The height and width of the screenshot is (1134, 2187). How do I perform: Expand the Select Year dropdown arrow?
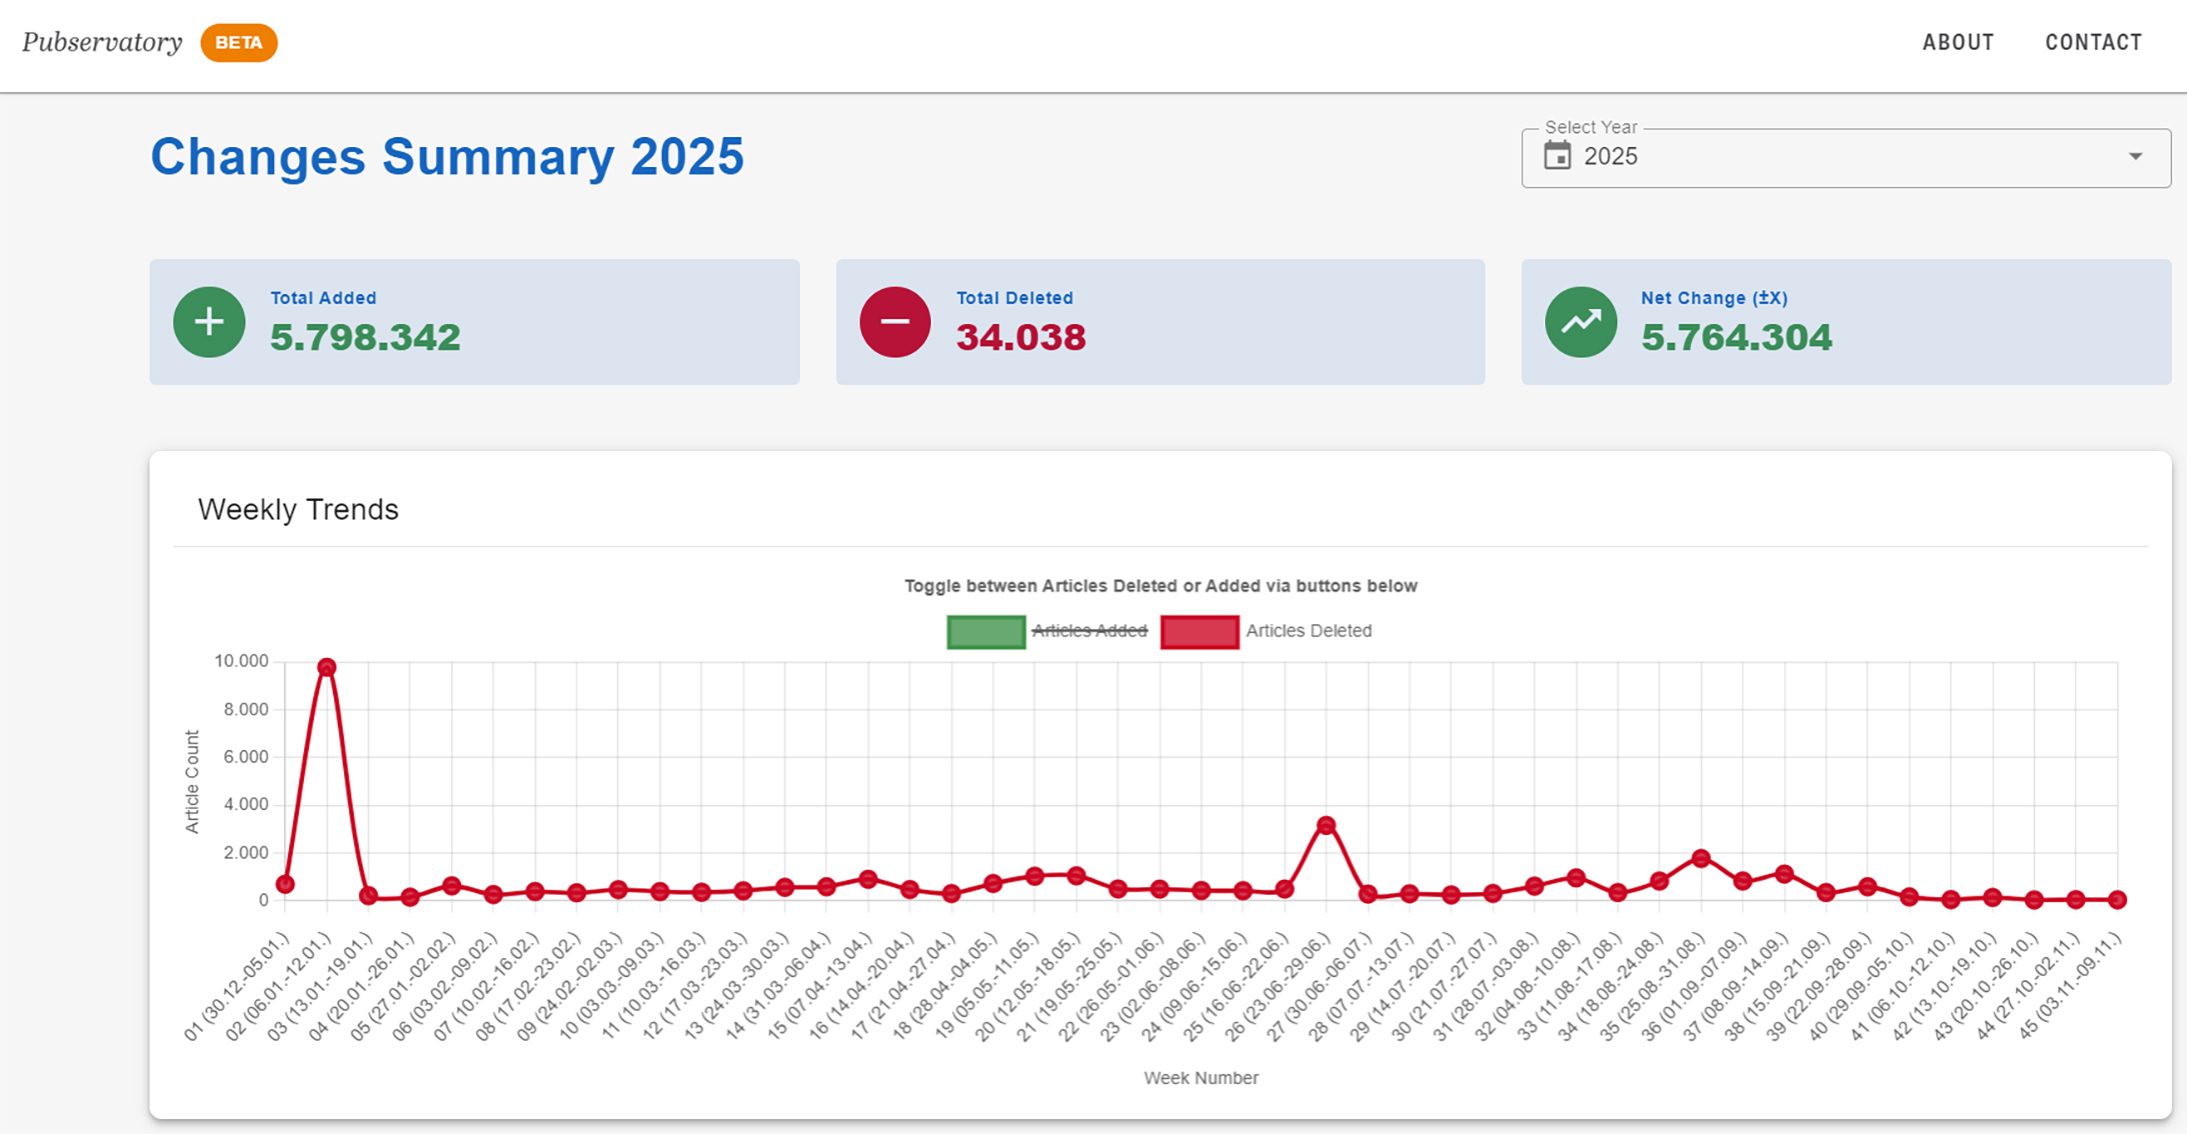pos(2135,156)
